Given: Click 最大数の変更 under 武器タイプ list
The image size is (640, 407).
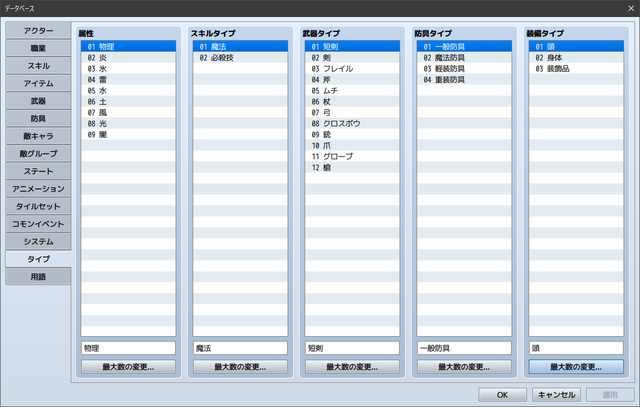Looking at the screenshot, I should pos(352,367).
